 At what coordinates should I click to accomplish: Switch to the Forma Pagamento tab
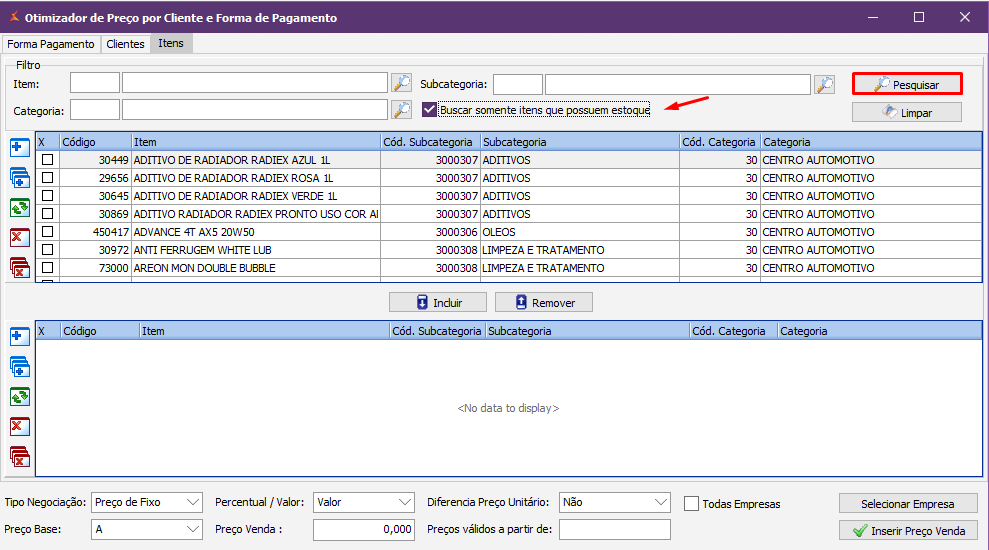pyautogui.click(x=51, y=44)
